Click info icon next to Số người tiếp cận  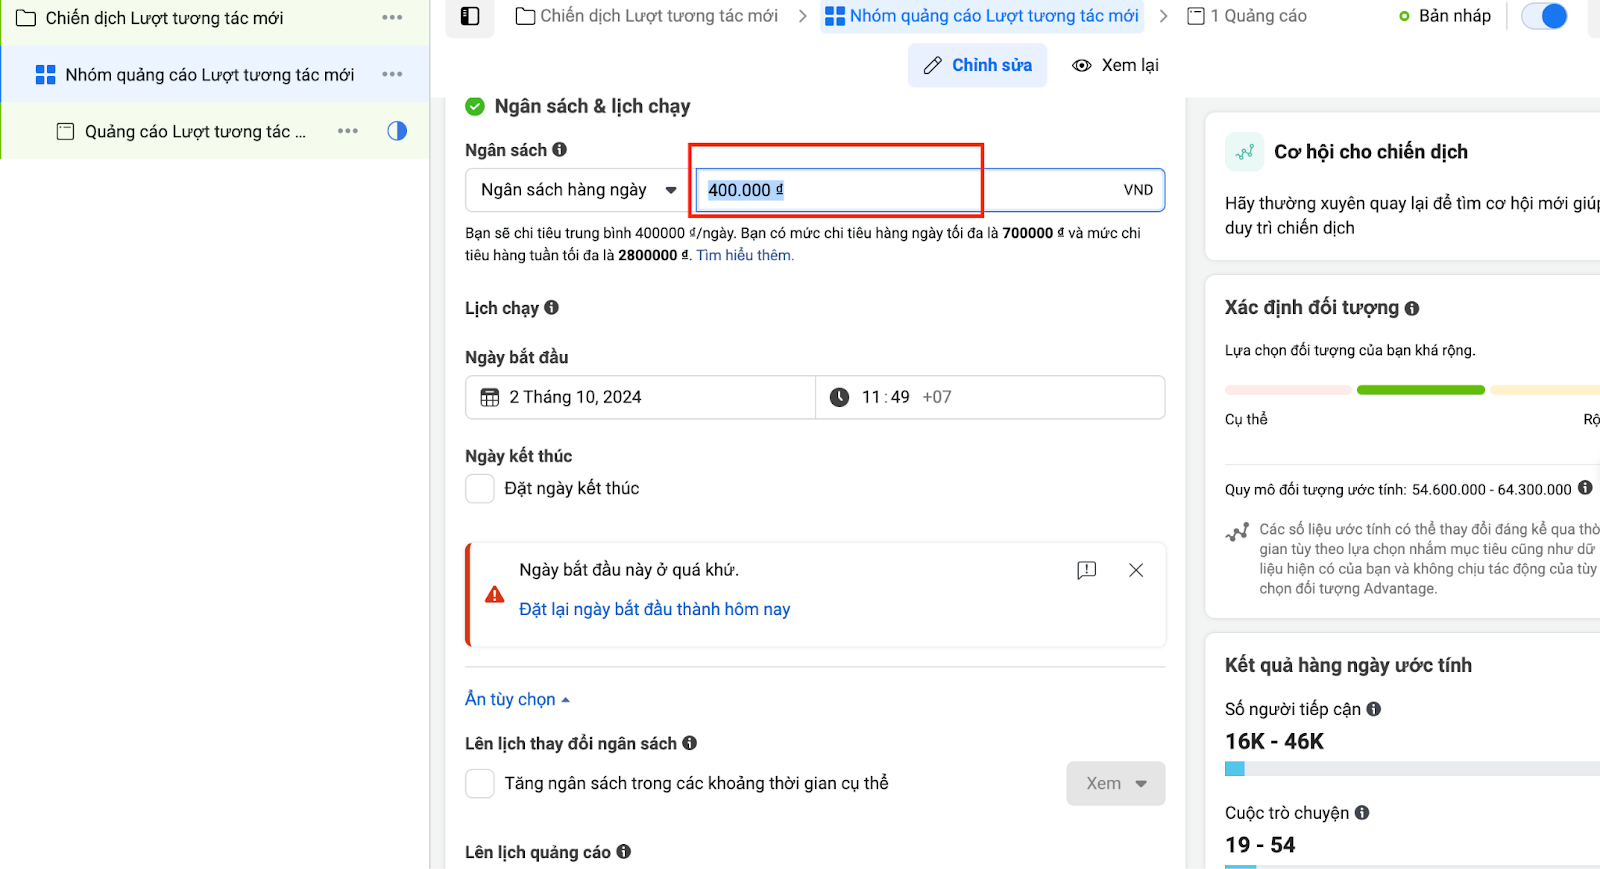(x=1374, y=708)
